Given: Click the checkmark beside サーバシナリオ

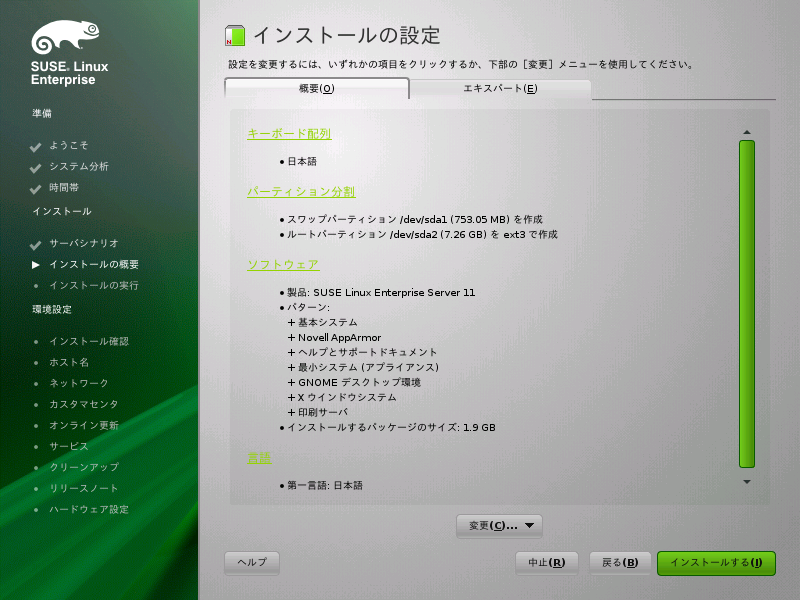Looking at the screenshot, I should tap(35, 245).
